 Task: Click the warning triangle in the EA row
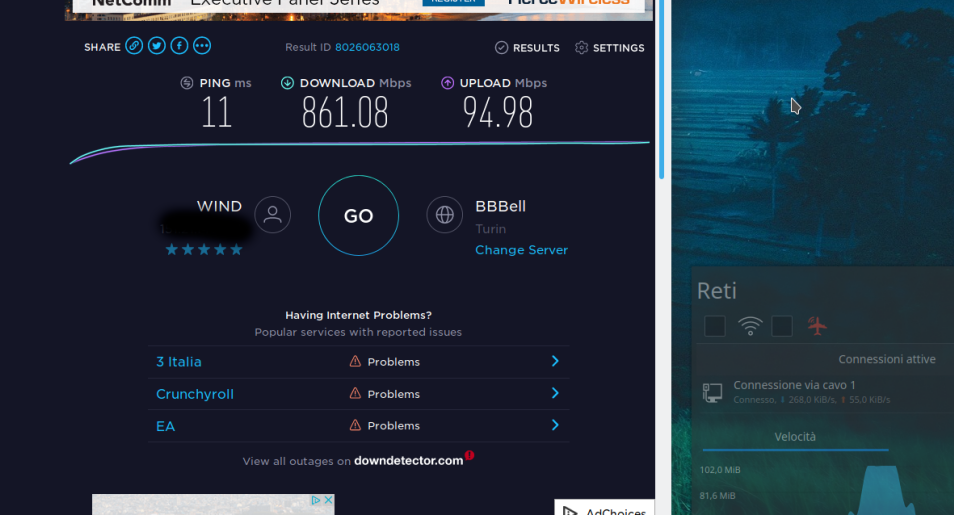click(355, 425)
